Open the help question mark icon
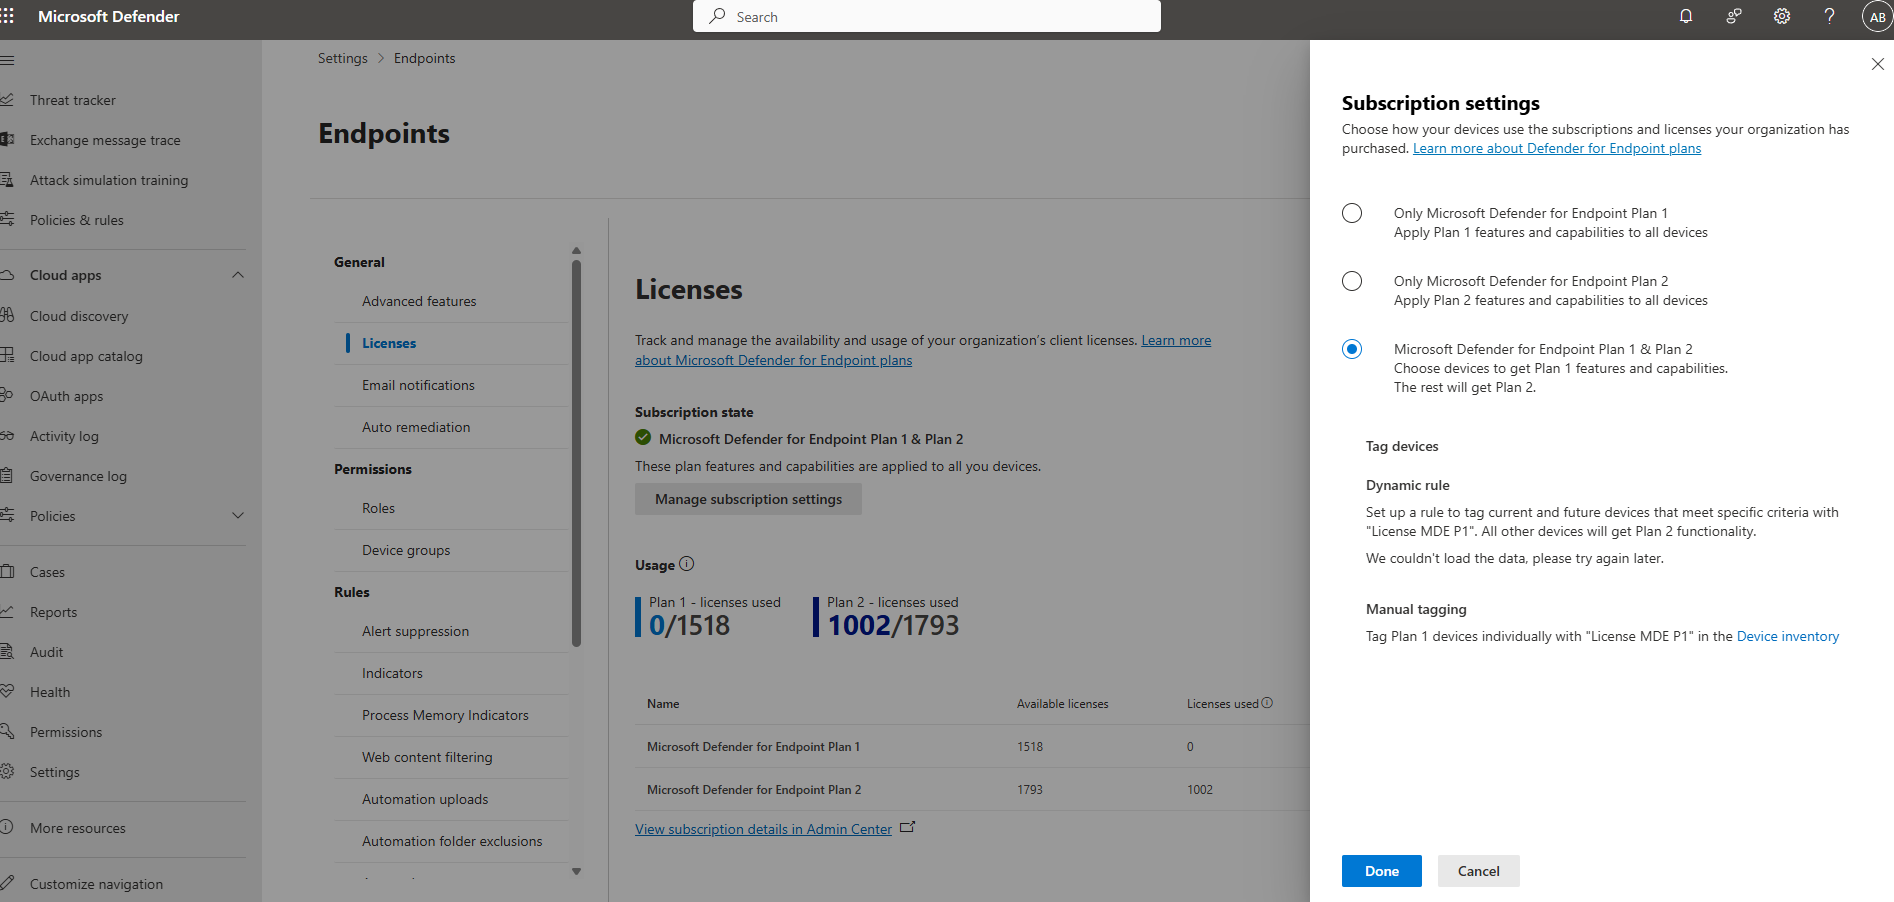This screenshot has width=1894, height=902. click(x=1829, y=16)
